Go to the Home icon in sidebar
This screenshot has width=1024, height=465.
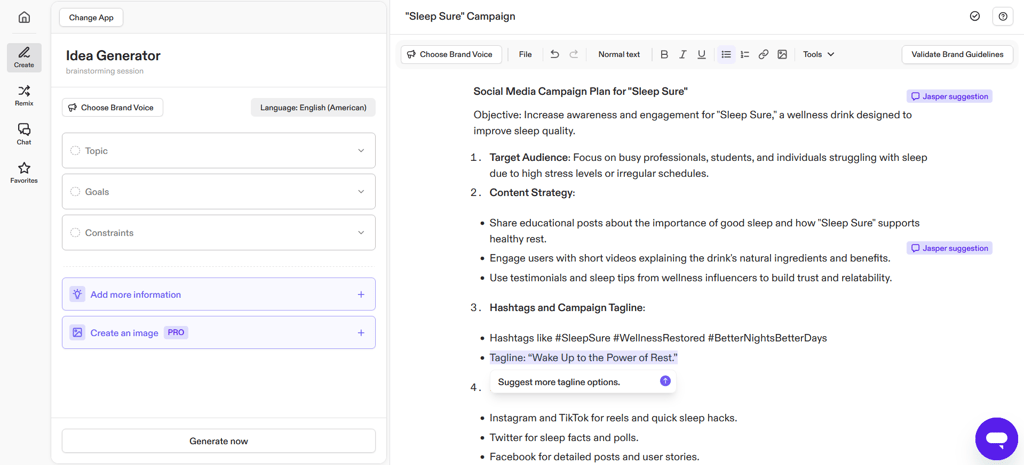(24, 18)
